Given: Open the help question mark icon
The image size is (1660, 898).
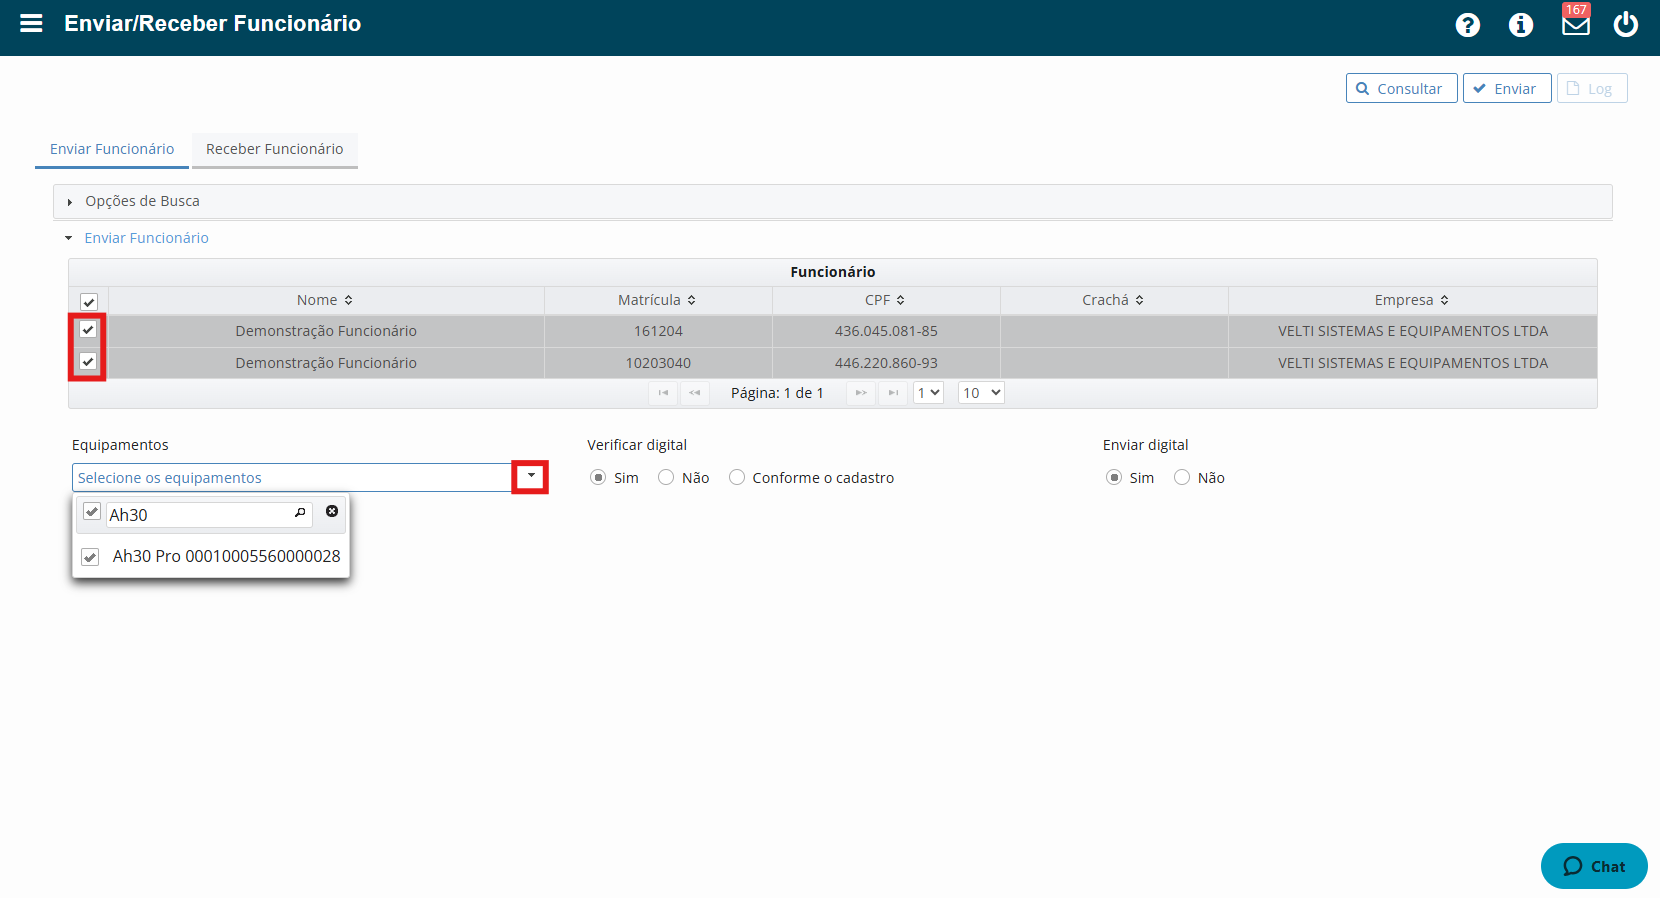Looking at the screenshot, I should (x=1467, y=25).
